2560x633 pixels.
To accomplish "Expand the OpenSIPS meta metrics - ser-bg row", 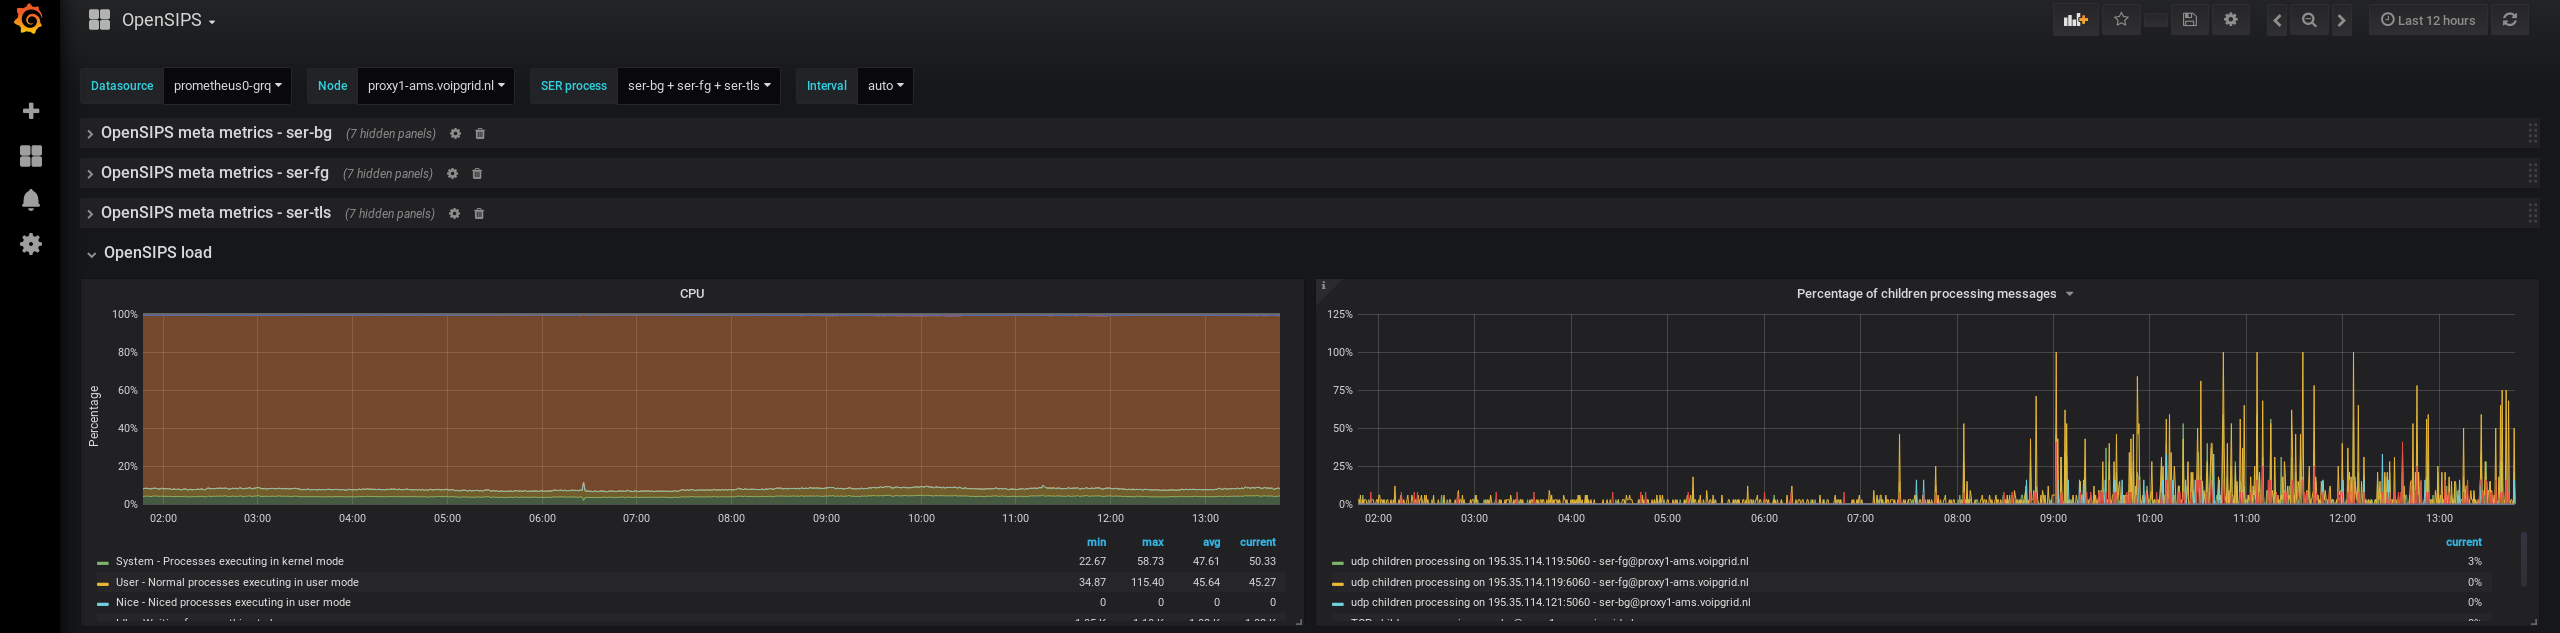I will click(x=216, y=133).
